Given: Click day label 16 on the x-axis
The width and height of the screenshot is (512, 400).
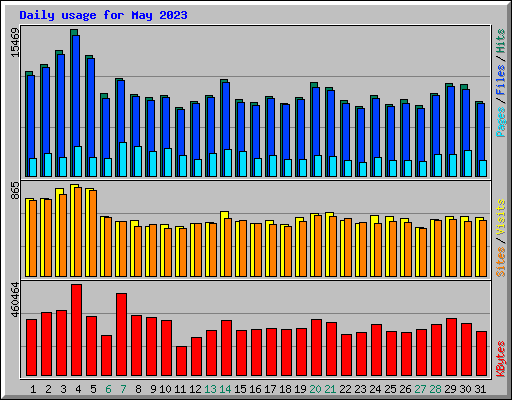Looking at the screenshot, I should [255, 389].
